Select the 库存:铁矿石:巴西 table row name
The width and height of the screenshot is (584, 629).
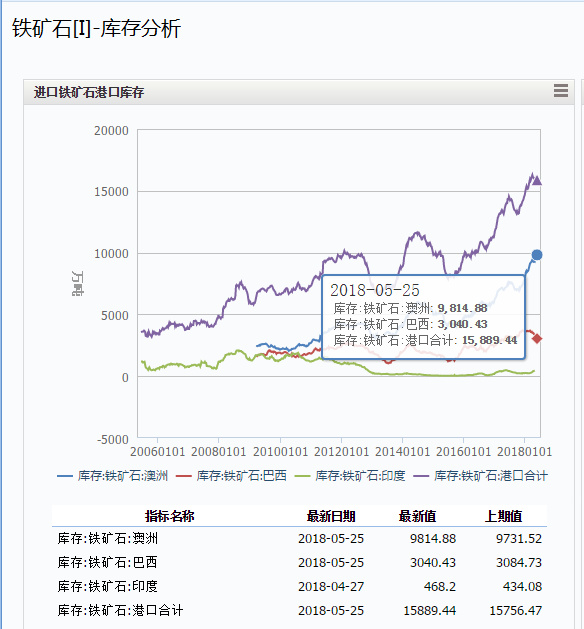tap(107, 562)
